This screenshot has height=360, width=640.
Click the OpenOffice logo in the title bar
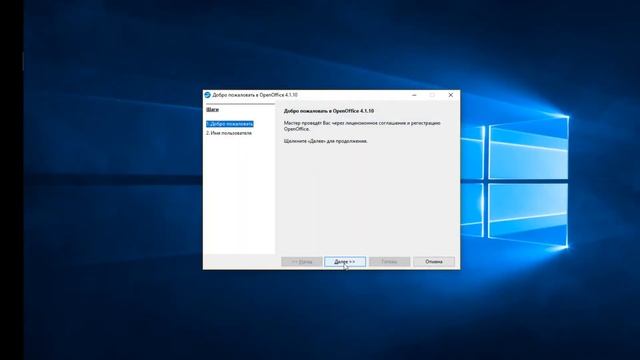tap(207, 95)
